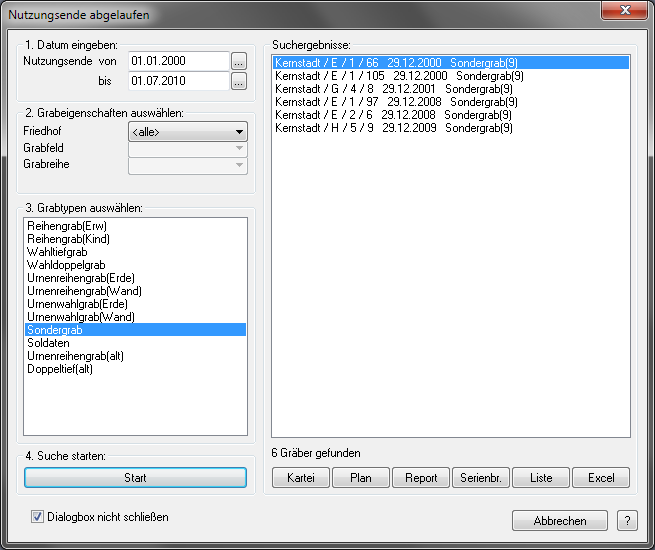Open the Grabreihe dropdown

187,165
